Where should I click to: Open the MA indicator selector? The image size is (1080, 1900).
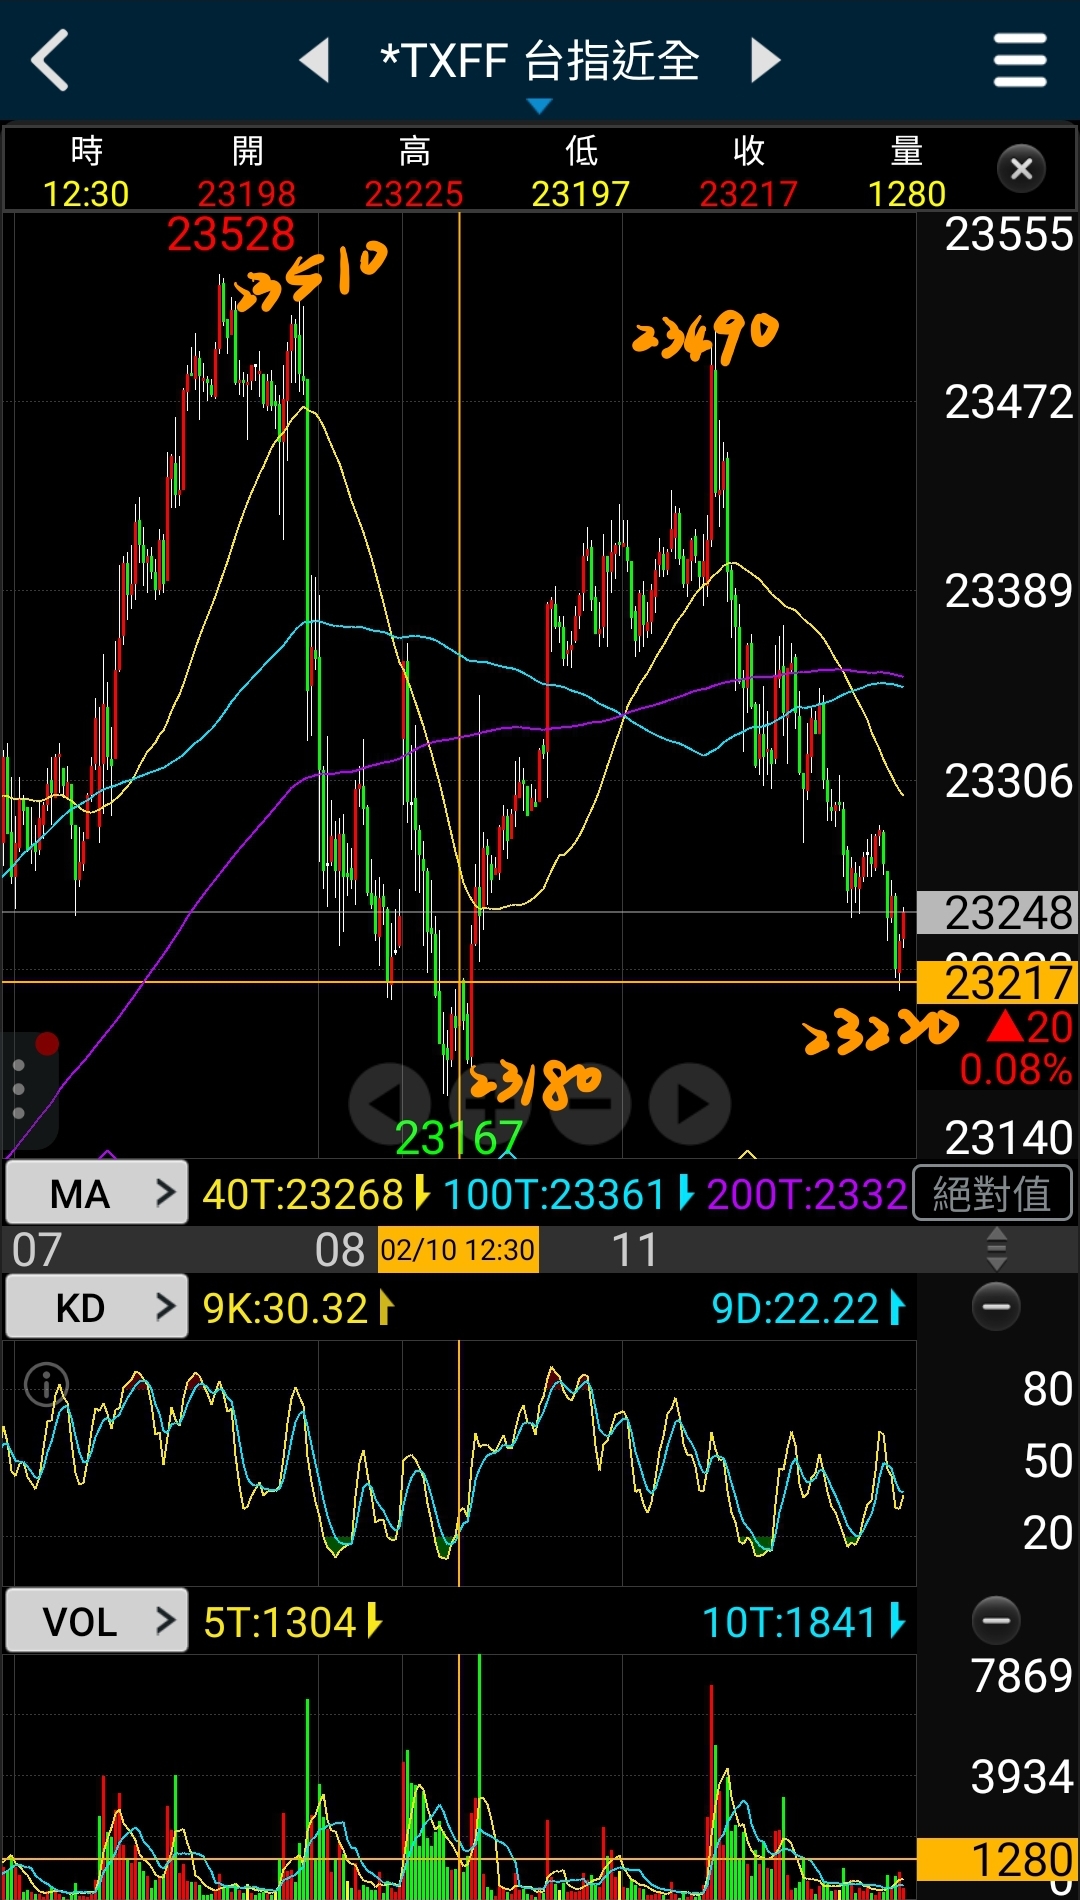[x=97, y=1193]
